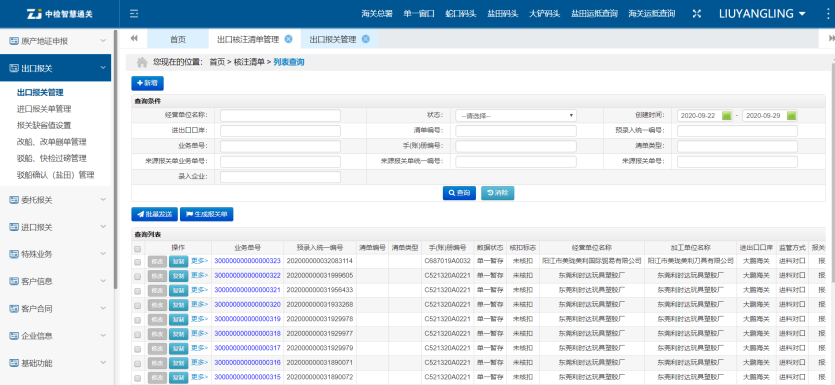Open 进口报关单管理 in the sidebar
Screen dimensions: 835x385
[x=44, y=109]
